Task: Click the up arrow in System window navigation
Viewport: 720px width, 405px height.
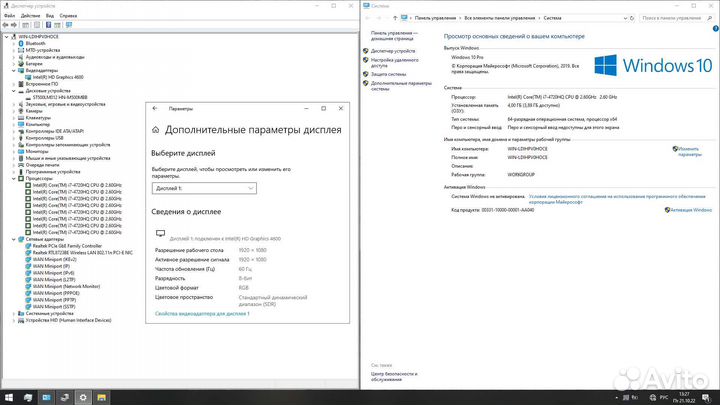Action: [395, 18]
